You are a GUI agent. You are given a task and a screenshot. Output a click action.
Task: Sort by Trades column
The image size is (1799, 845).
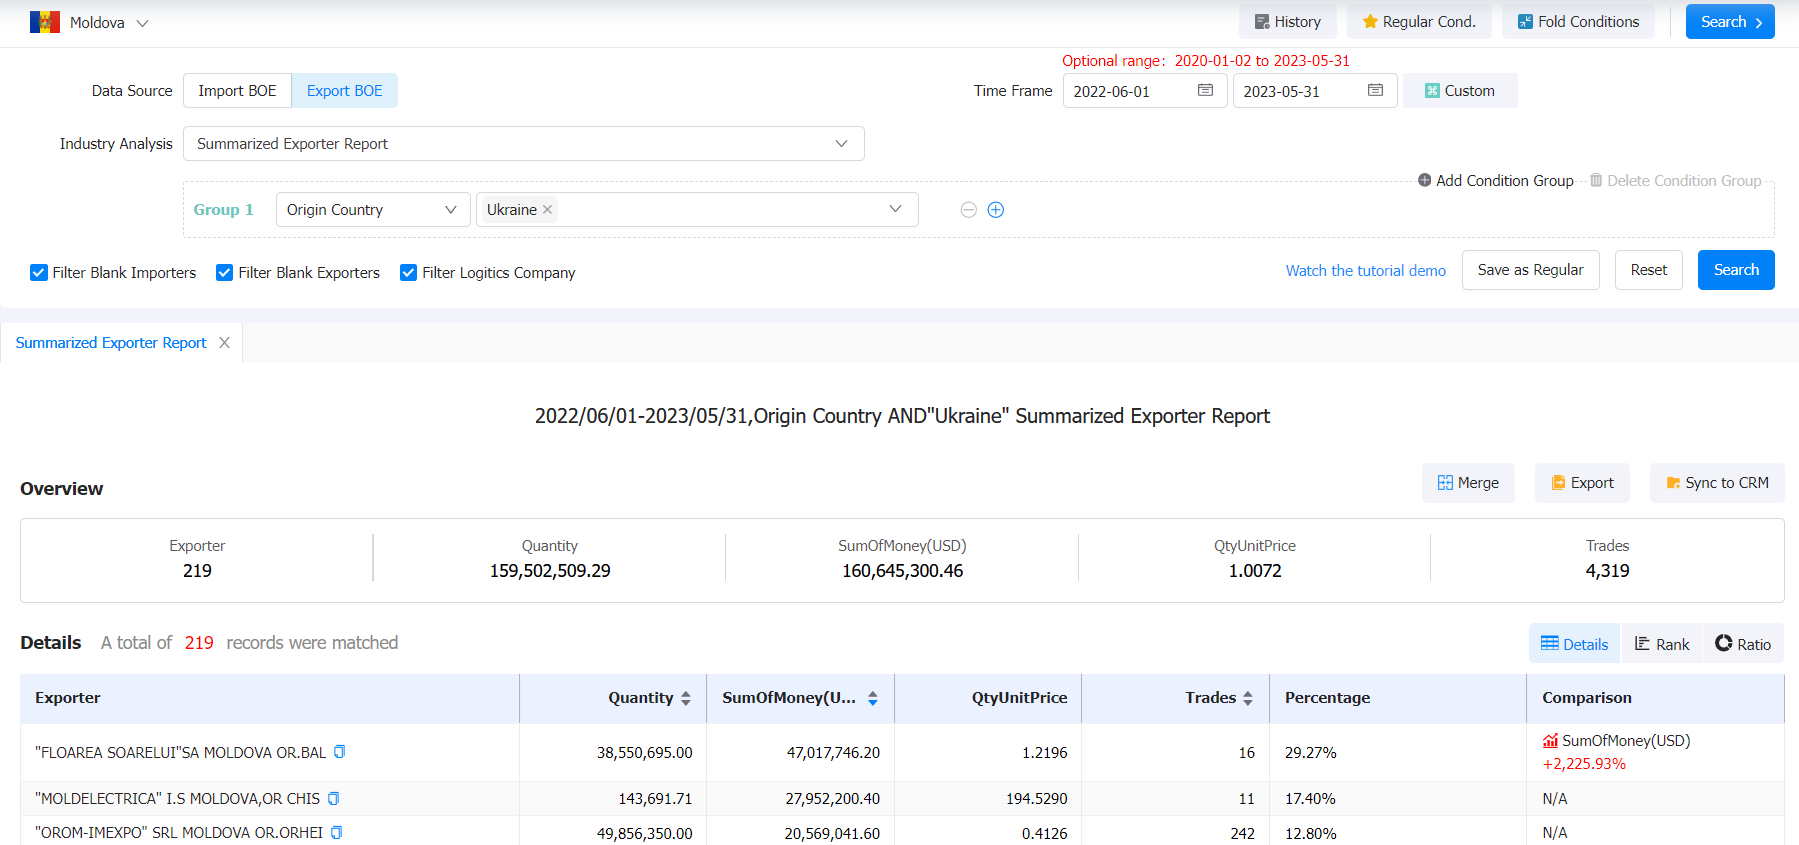pos(1248,698)
